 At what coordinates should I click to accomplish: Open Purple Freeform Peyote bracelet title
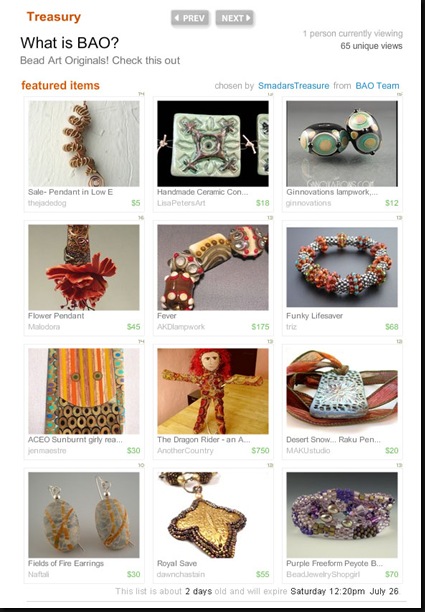[334, 563]
